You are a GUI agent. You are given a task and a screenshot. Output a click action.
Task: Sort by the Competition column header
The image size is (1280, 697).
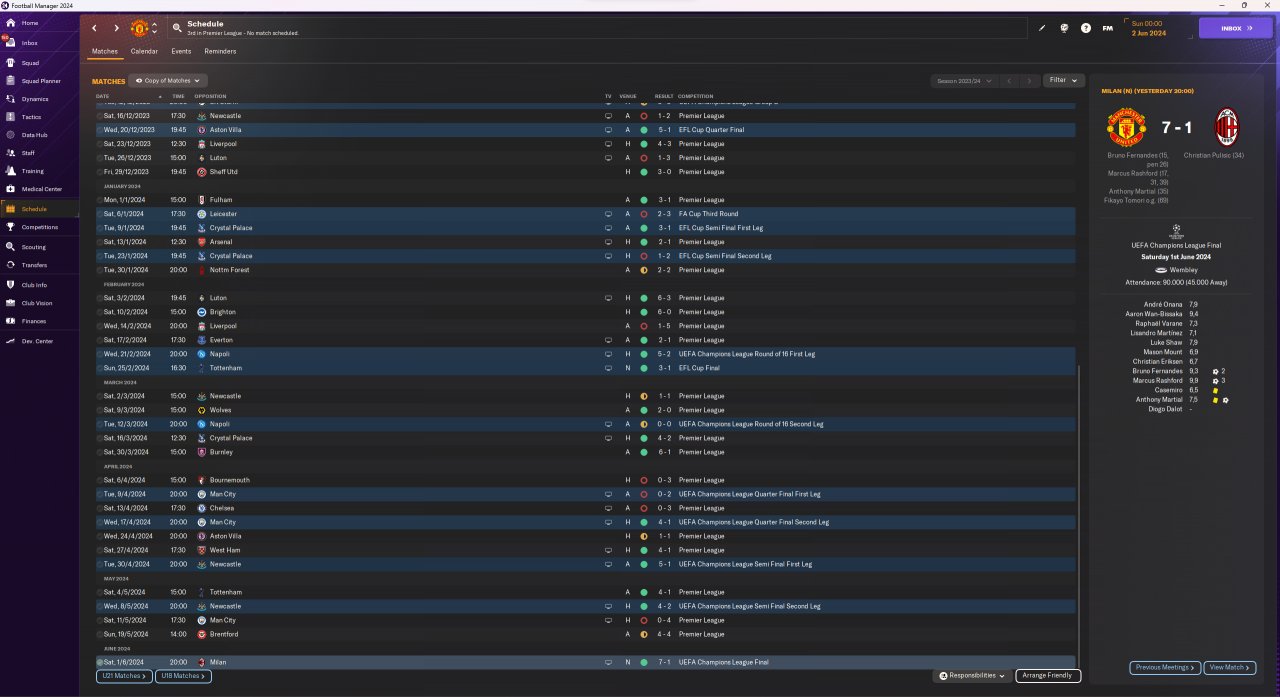click(x=695, y=96)
